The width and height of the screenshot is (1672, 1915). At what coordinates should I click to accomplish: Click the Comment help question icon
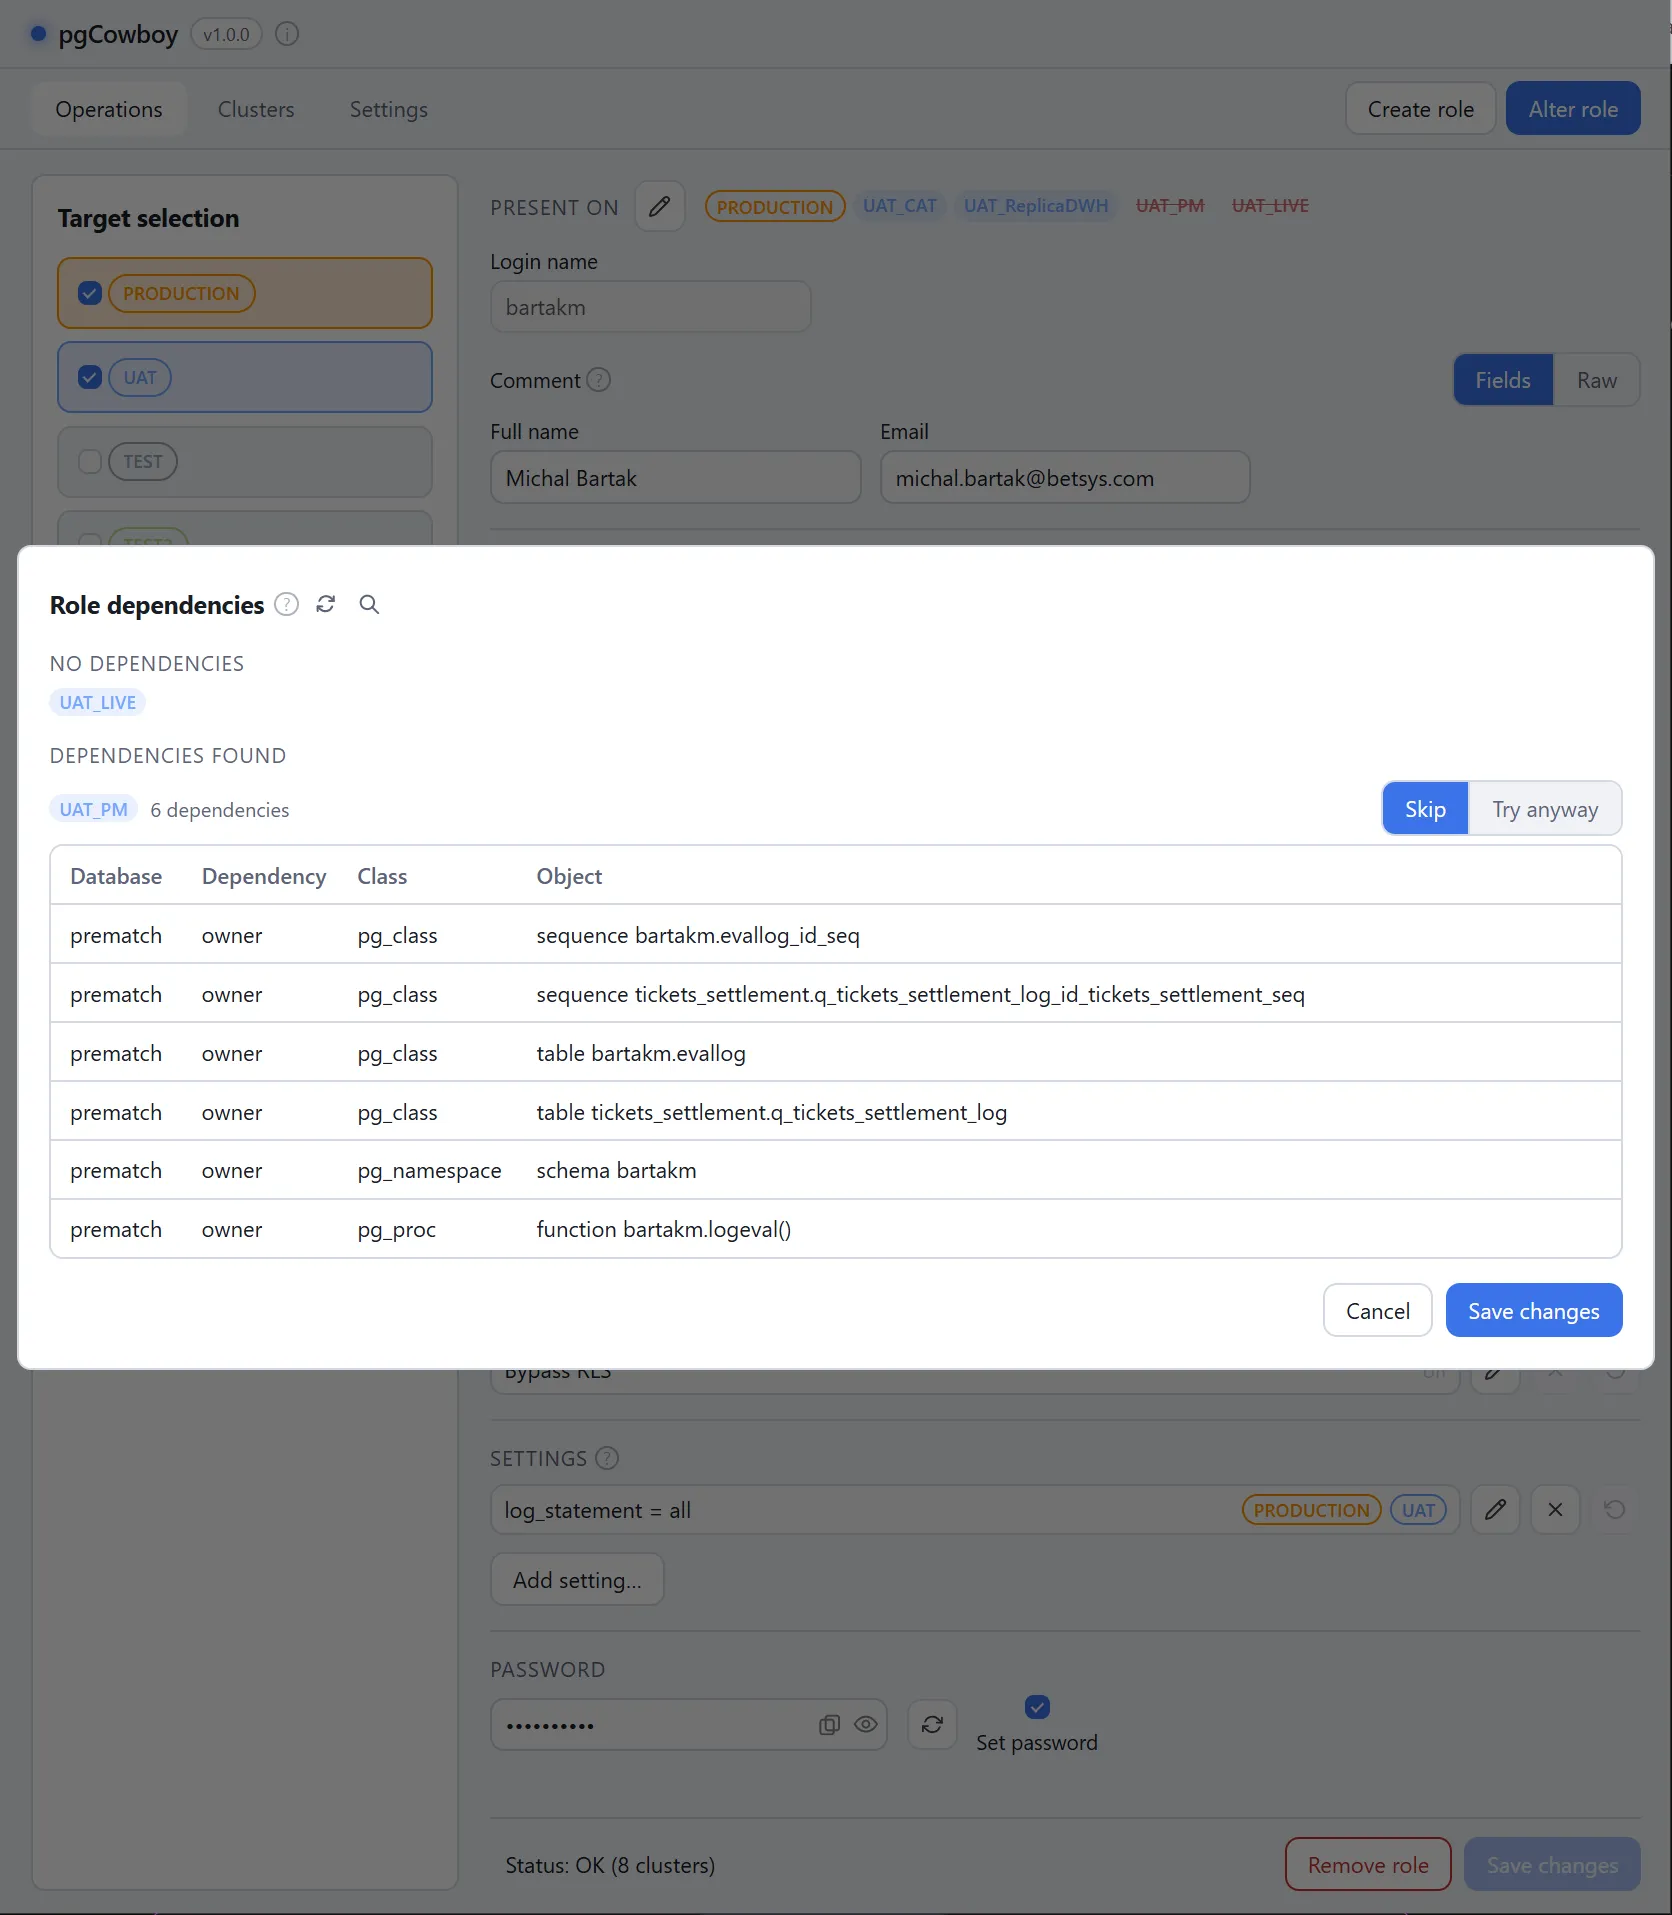pos(599,380)
